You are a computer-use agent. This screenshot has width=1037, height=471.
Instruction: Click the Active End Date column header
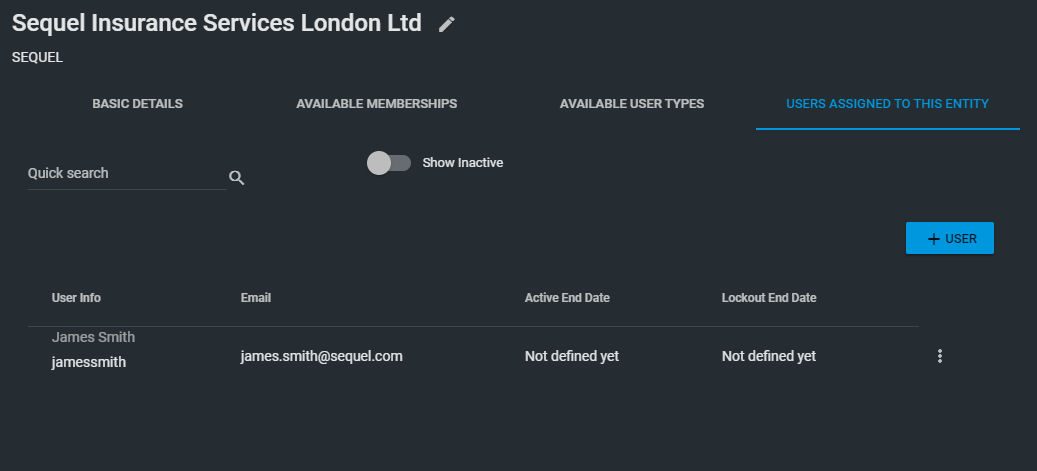[x=567, y=298]
